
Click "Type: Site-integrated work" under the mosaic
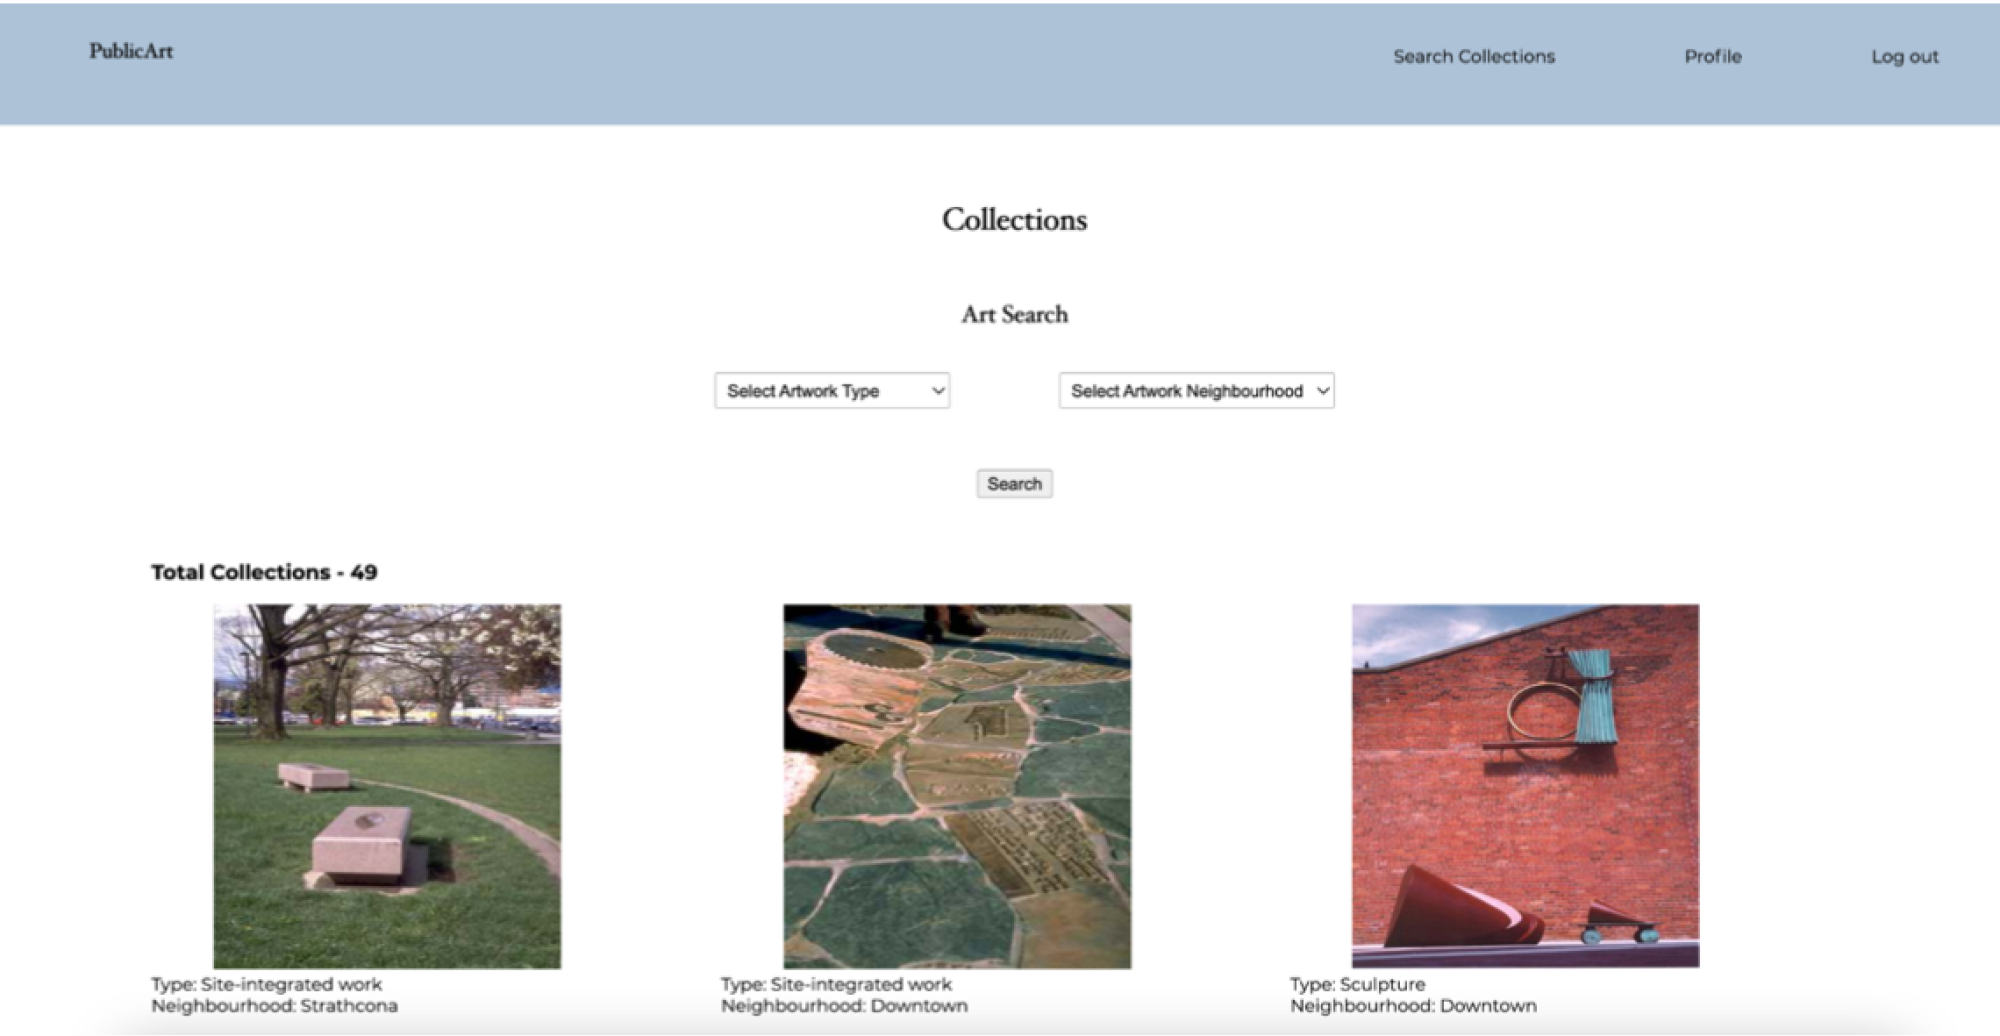click(836, 984)
